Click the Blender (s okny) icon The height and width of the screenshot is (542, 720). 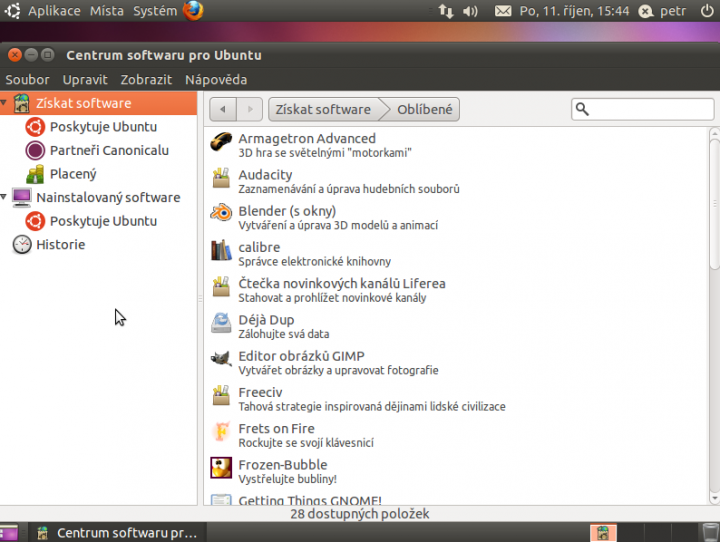pos(221,213)
